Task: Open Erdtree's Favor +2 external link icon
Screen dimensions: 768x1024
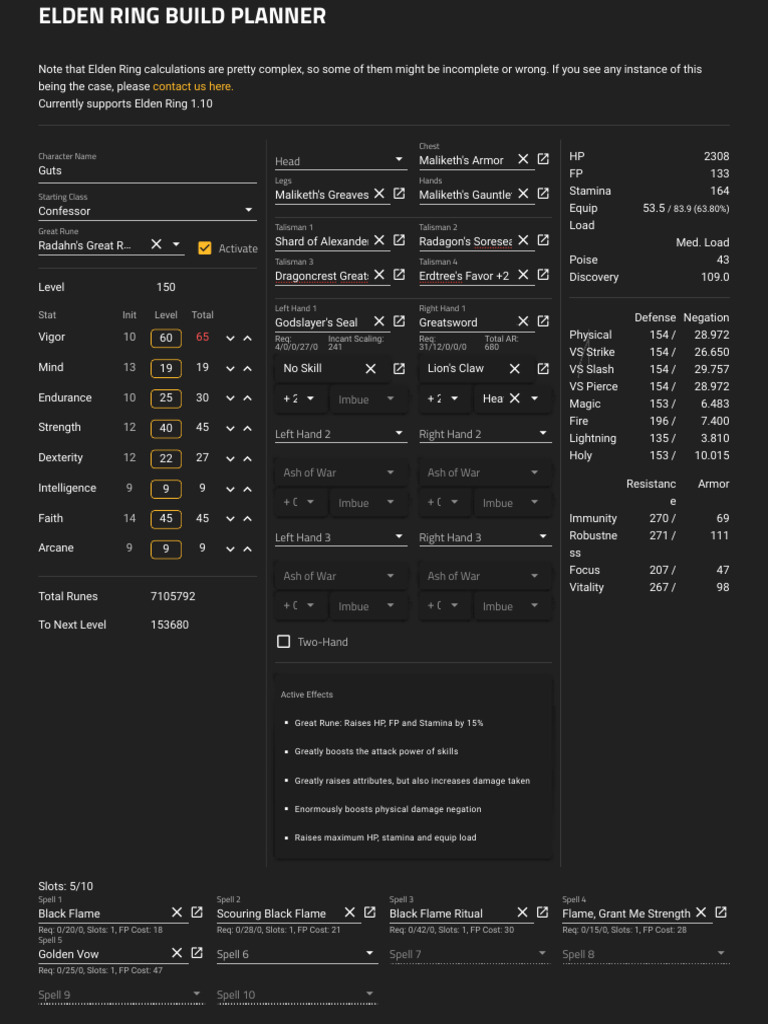Action: (x=543, y=274)
